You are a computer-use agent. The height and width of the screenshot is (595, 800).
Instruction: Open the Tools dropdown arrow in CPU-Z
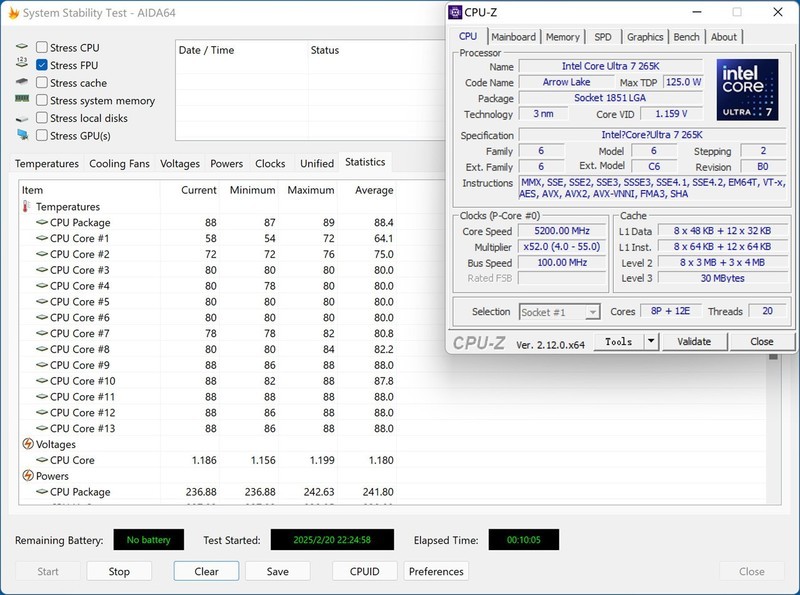tap(650, 341)
